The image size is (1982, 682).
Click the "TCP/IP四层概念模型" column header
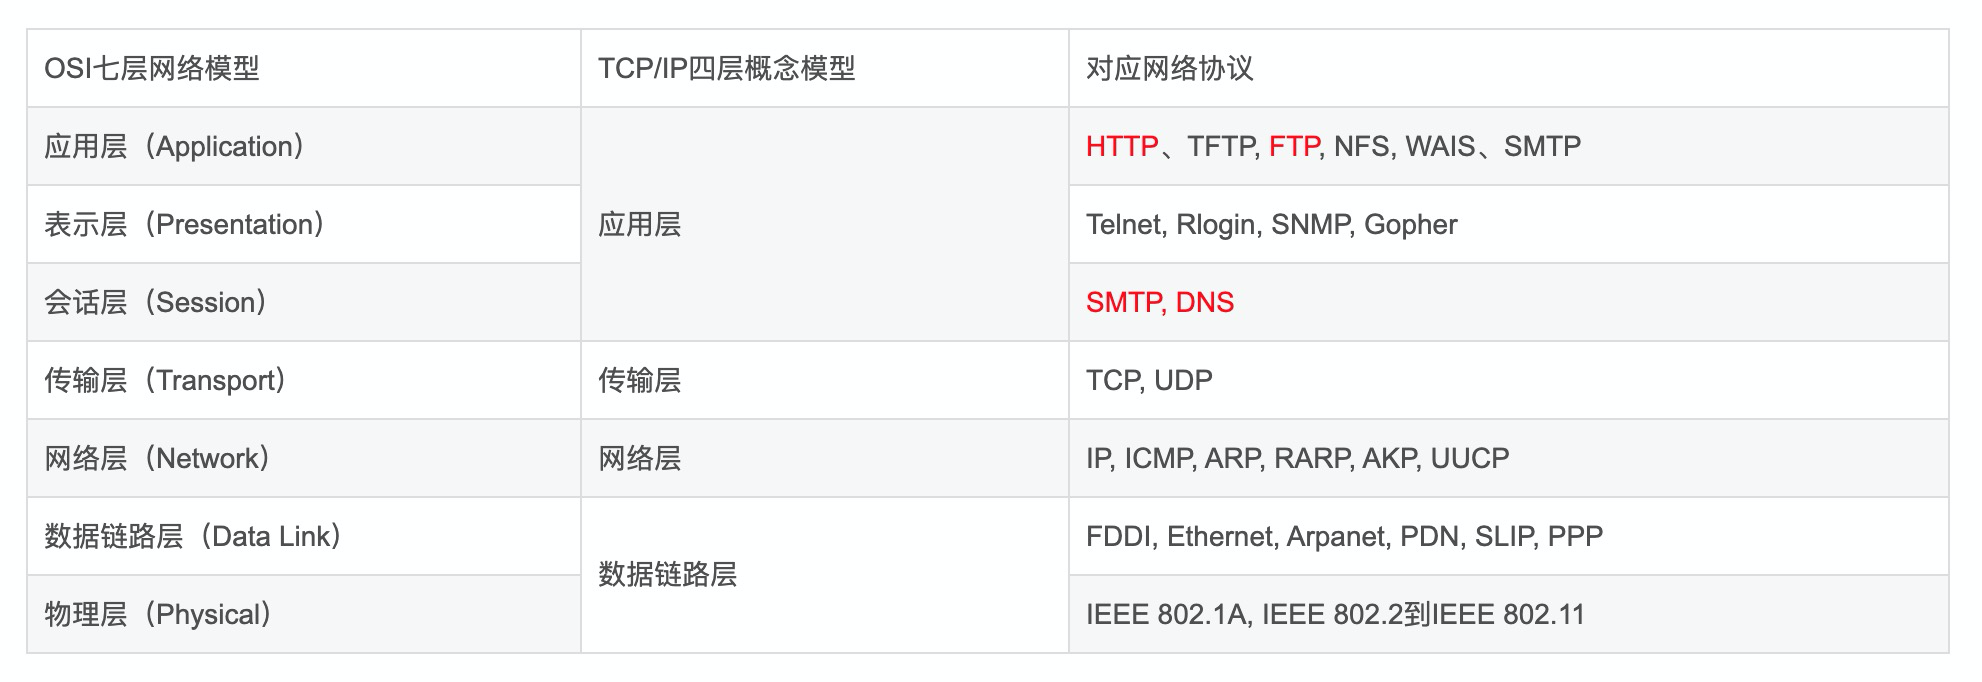(726, 68)
